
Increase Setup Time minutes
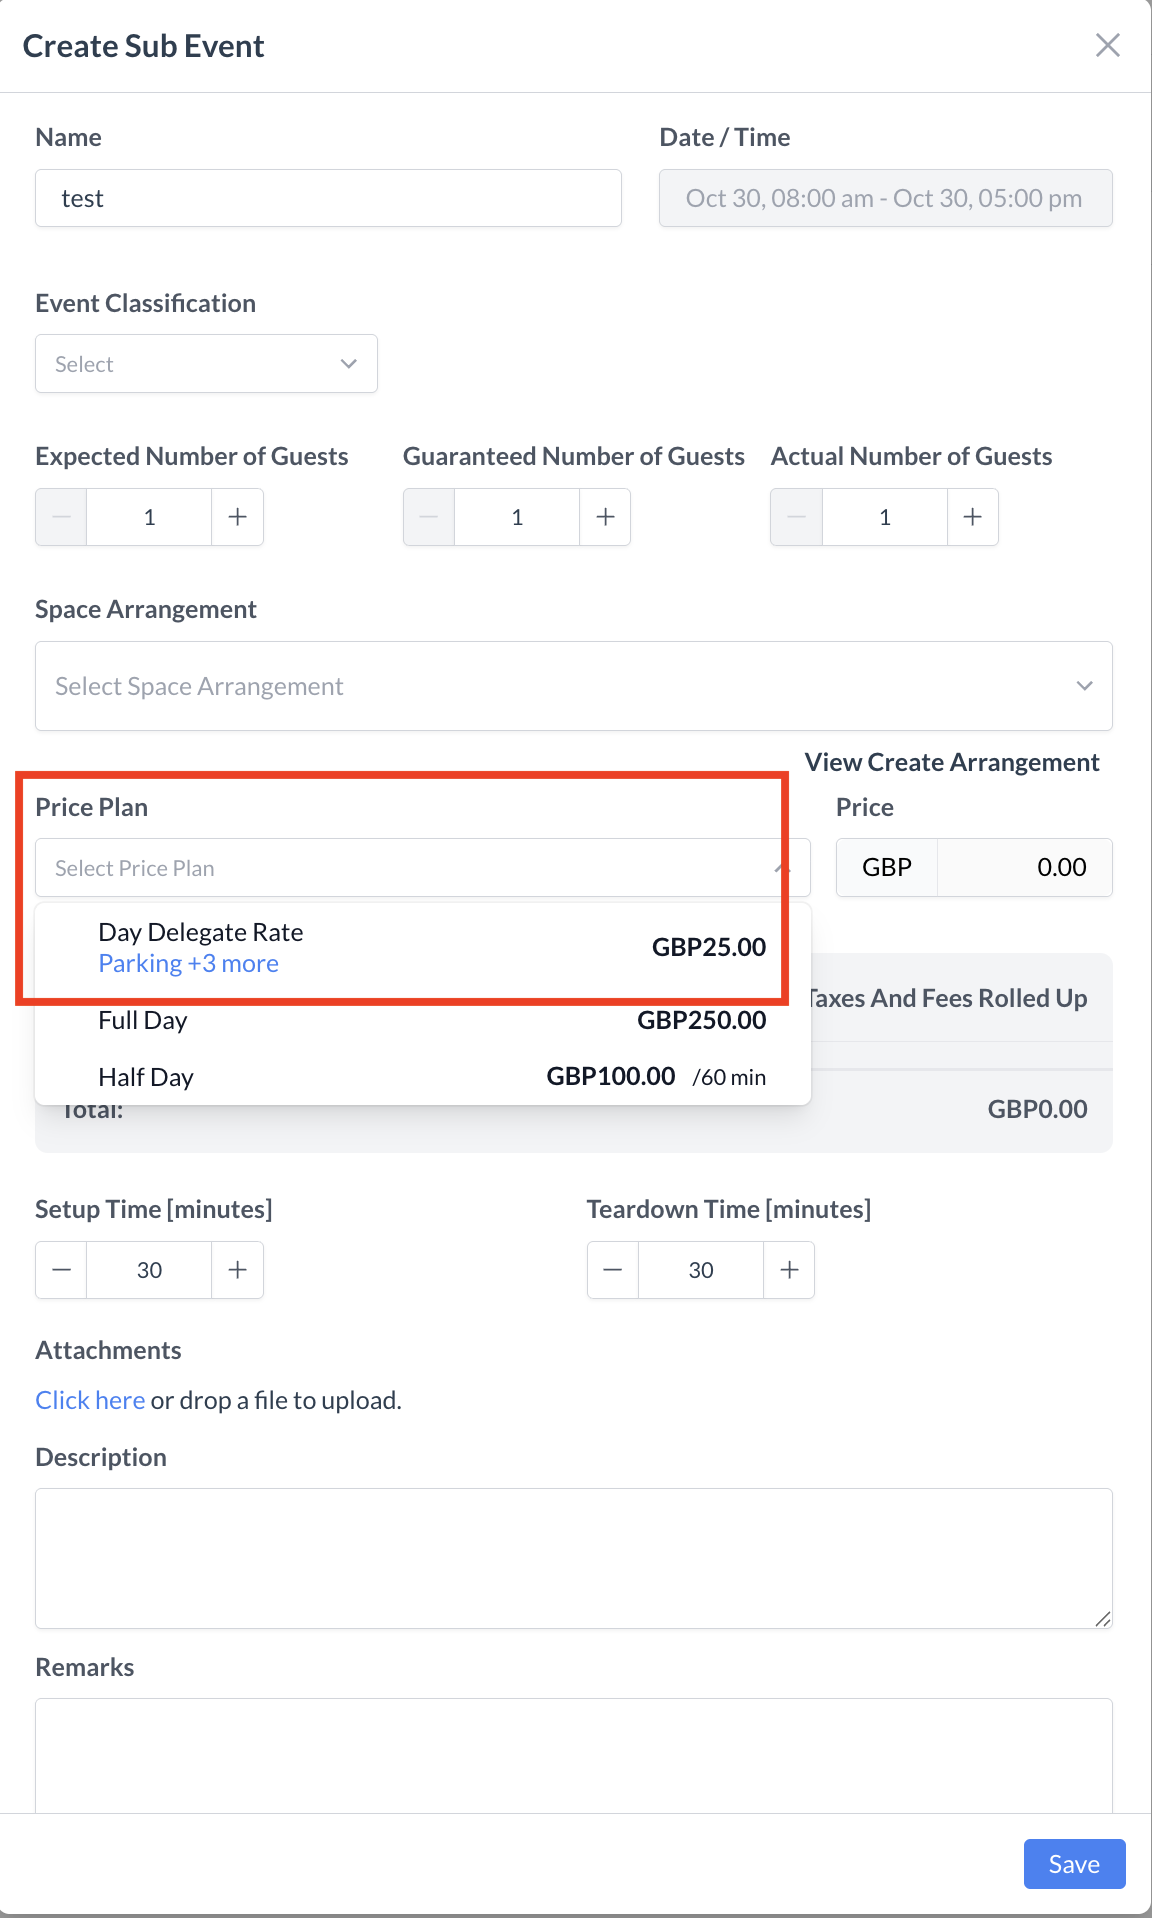tap(237, 1270)
